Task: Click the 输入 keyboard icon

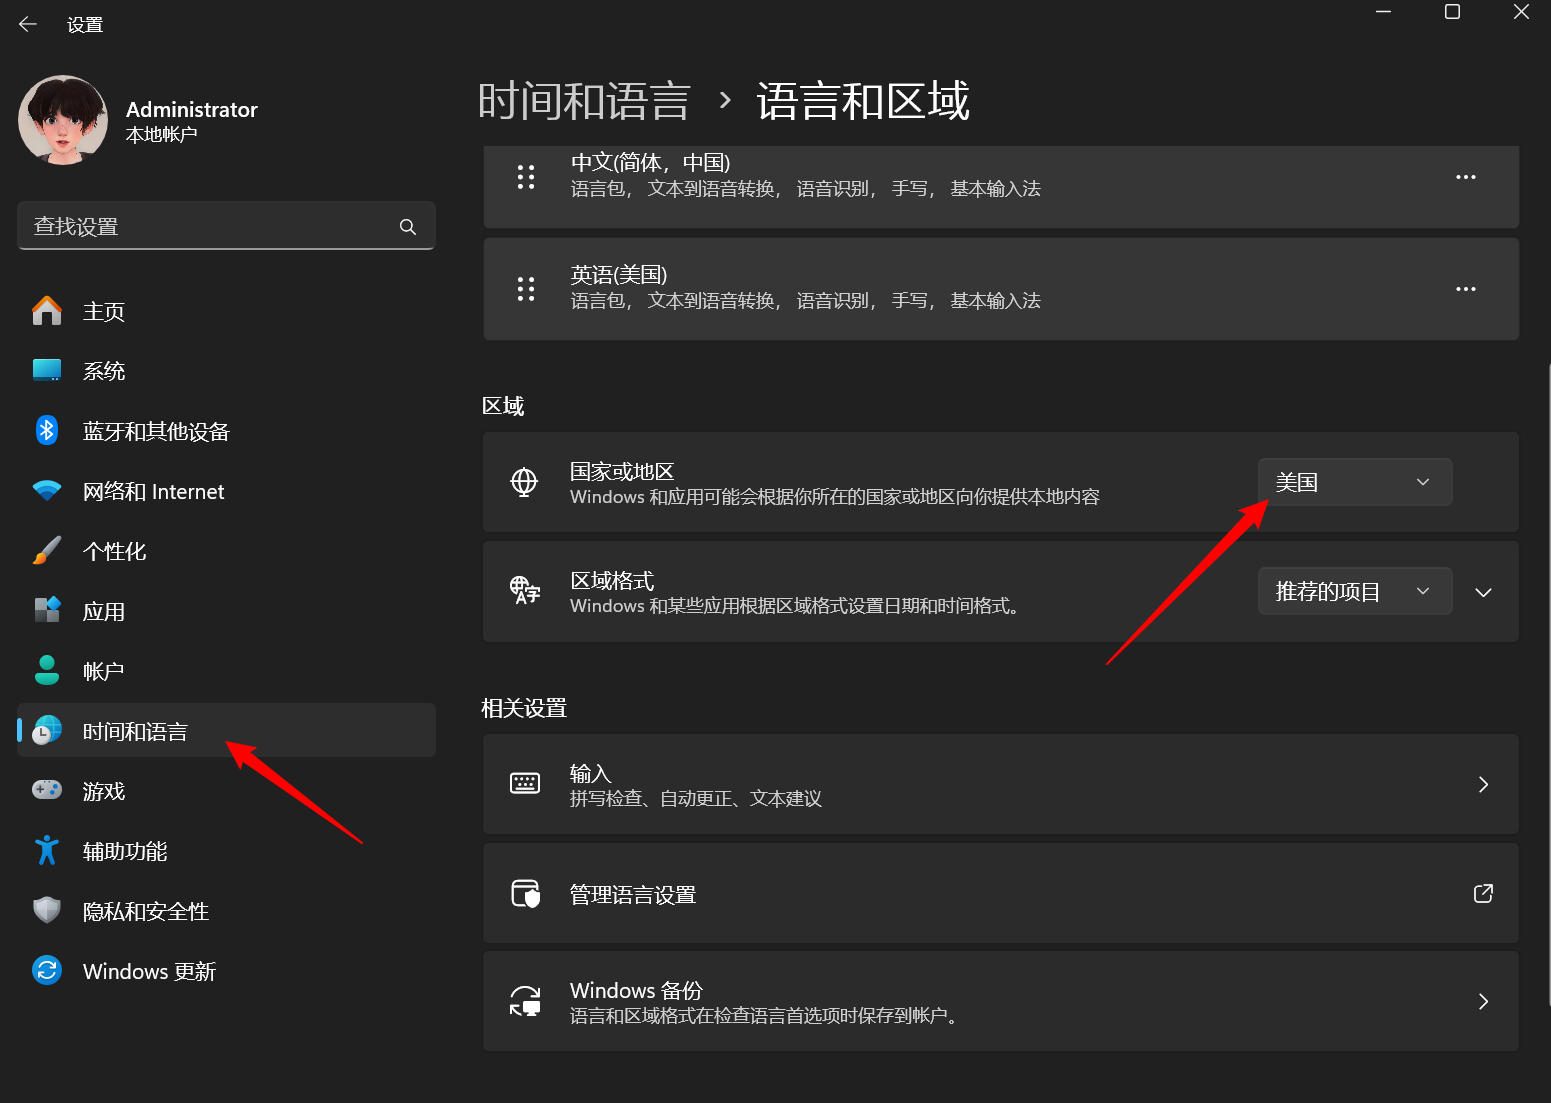Action: click(525, 783)
